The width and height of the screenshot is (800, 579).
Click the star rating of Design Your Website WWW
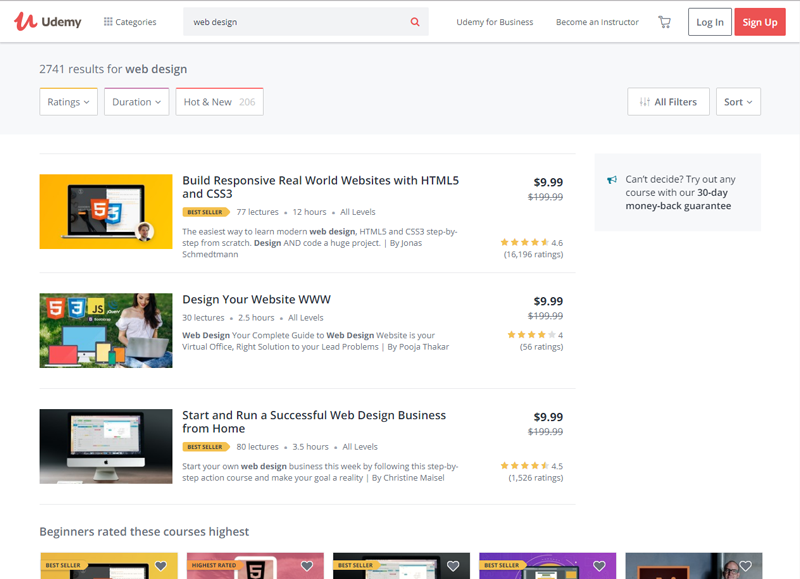(530, 335)
